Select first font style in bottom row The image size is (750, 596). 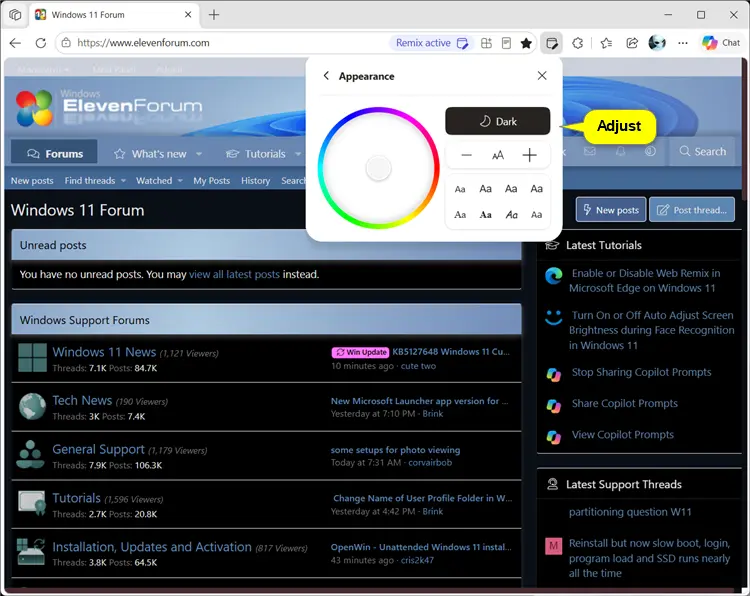click(460, 215)
